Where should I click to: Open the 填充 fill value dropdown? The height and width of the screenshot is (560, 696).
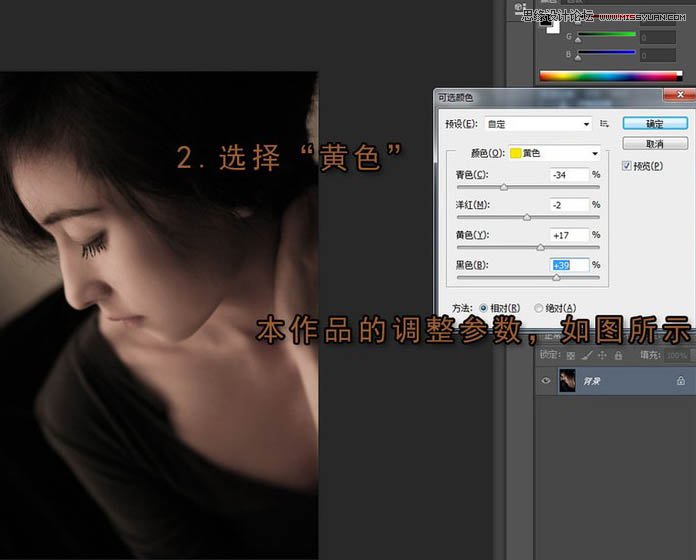click(x=692, y=355)
